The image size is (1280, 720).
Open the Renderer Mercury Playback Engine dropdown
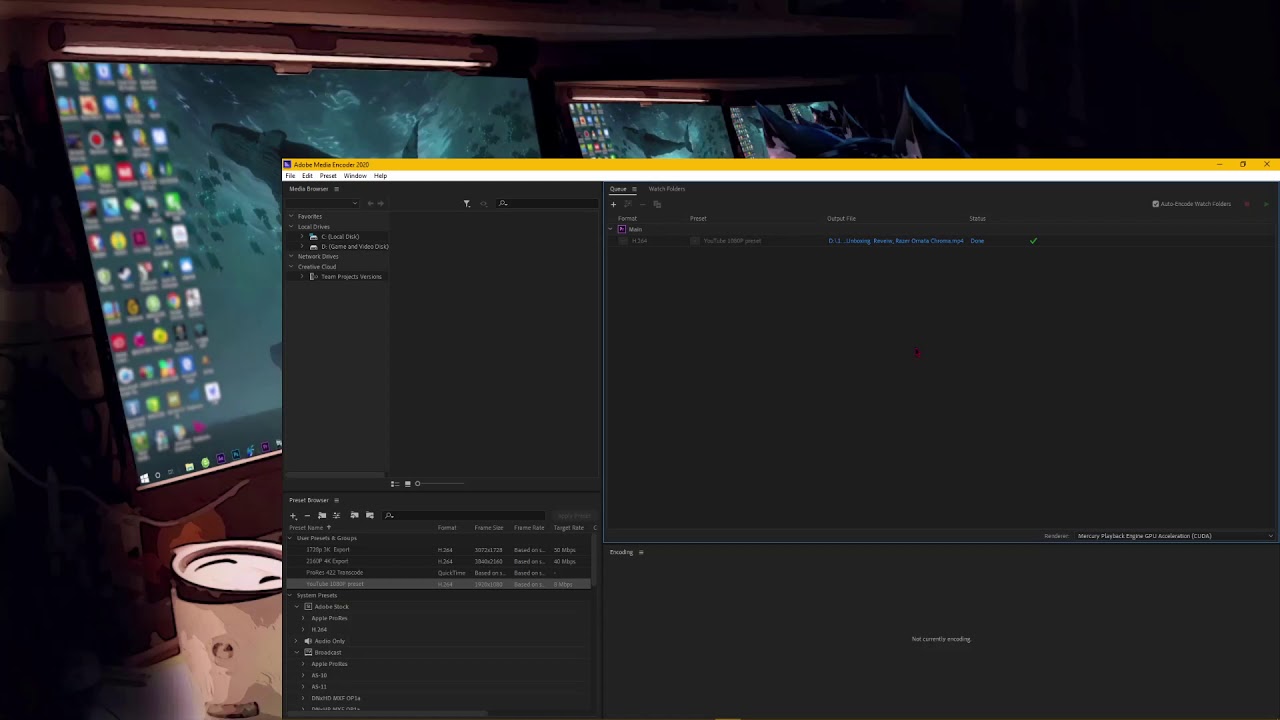click(x=1175, y=536)
